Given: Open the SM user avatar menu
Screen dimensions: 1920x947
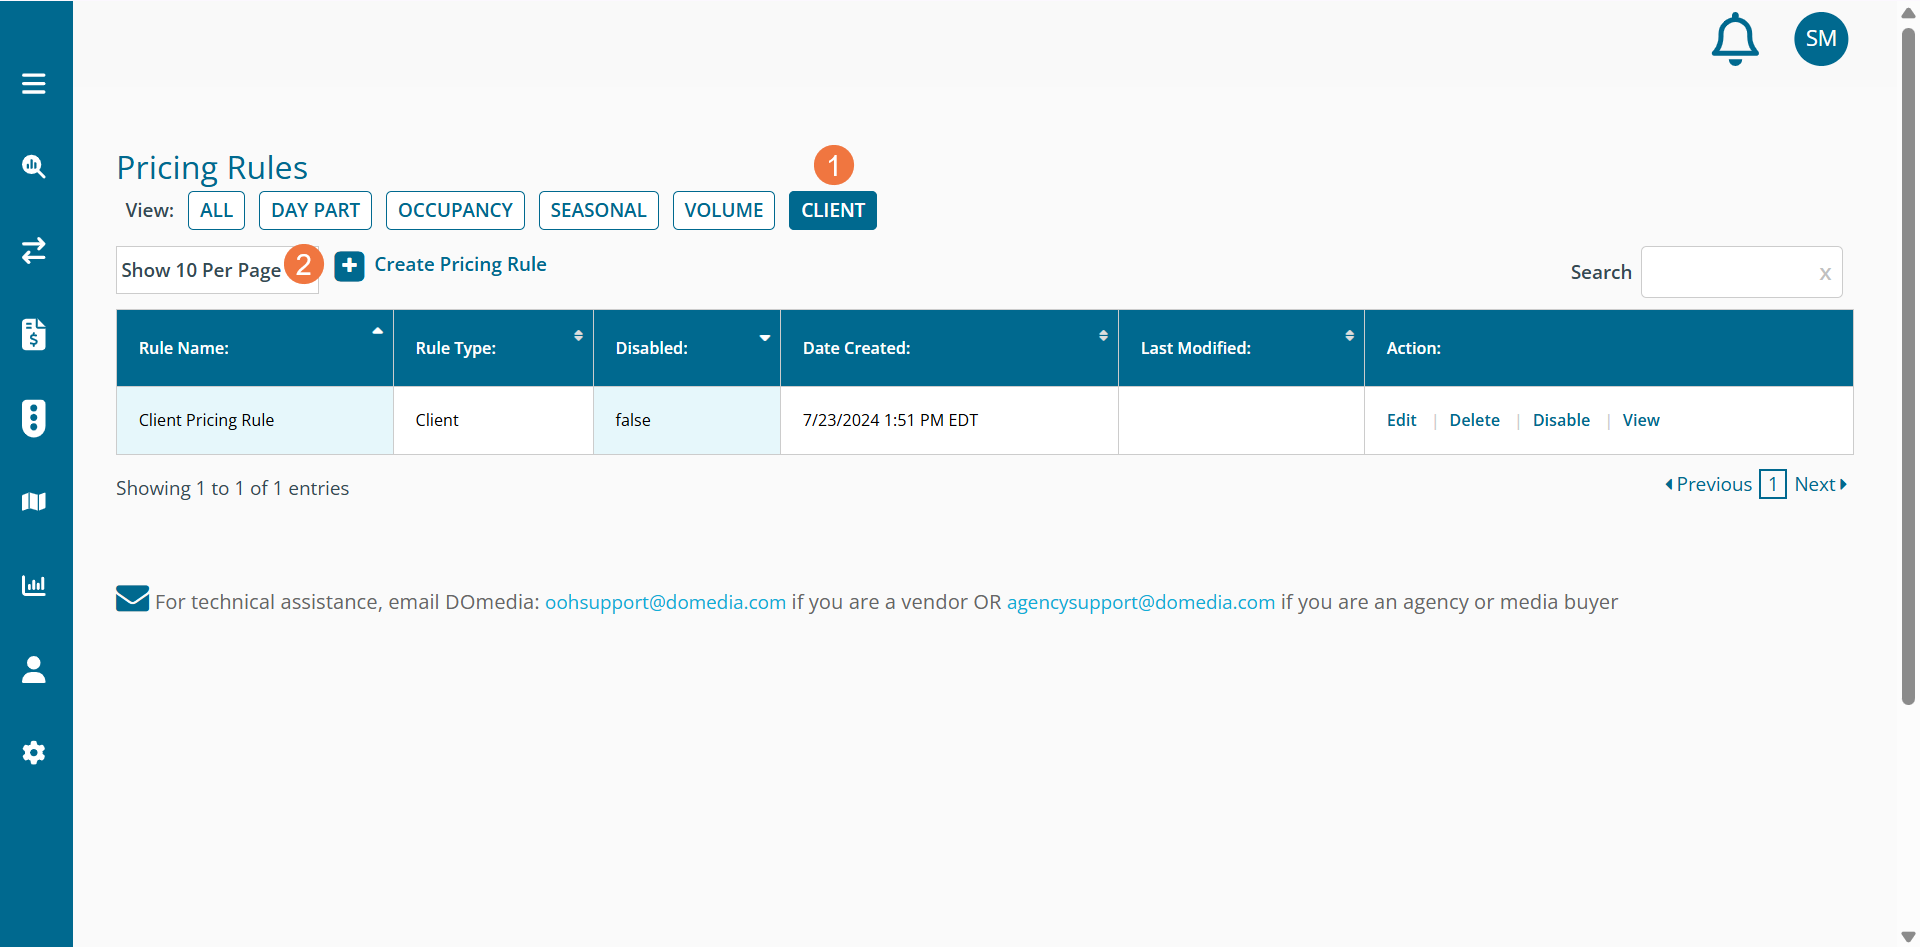Looking at the screenshot, I should coord(1820,39).
